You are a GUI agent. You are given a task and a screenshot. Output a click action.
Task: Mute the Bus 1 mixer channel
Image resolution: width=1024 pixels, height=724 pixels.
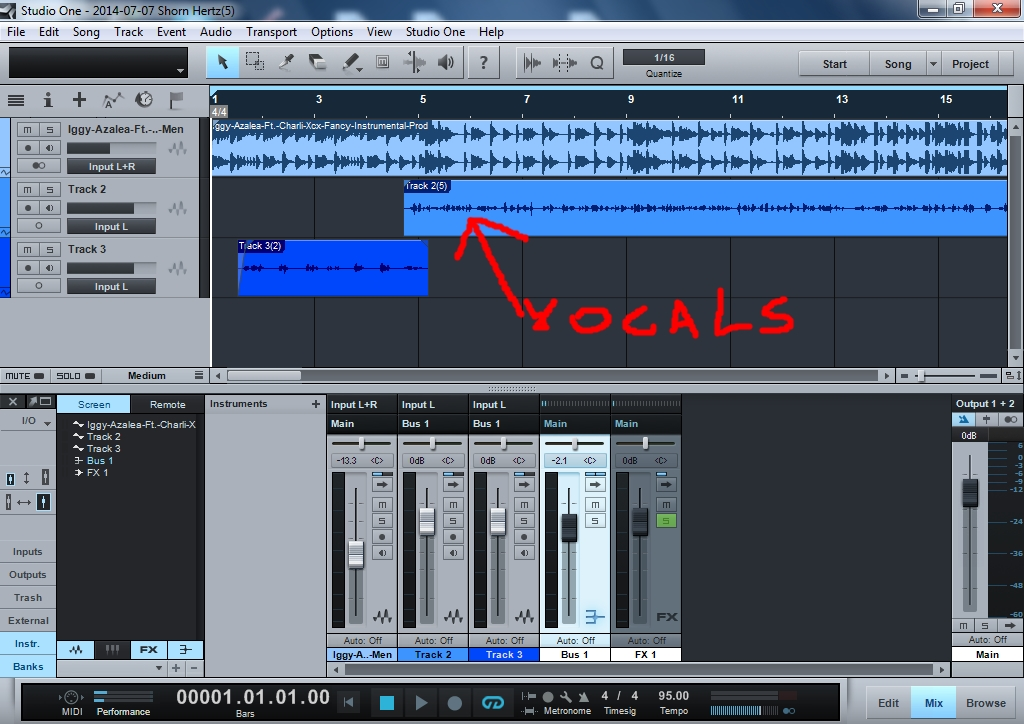[595, 505]
